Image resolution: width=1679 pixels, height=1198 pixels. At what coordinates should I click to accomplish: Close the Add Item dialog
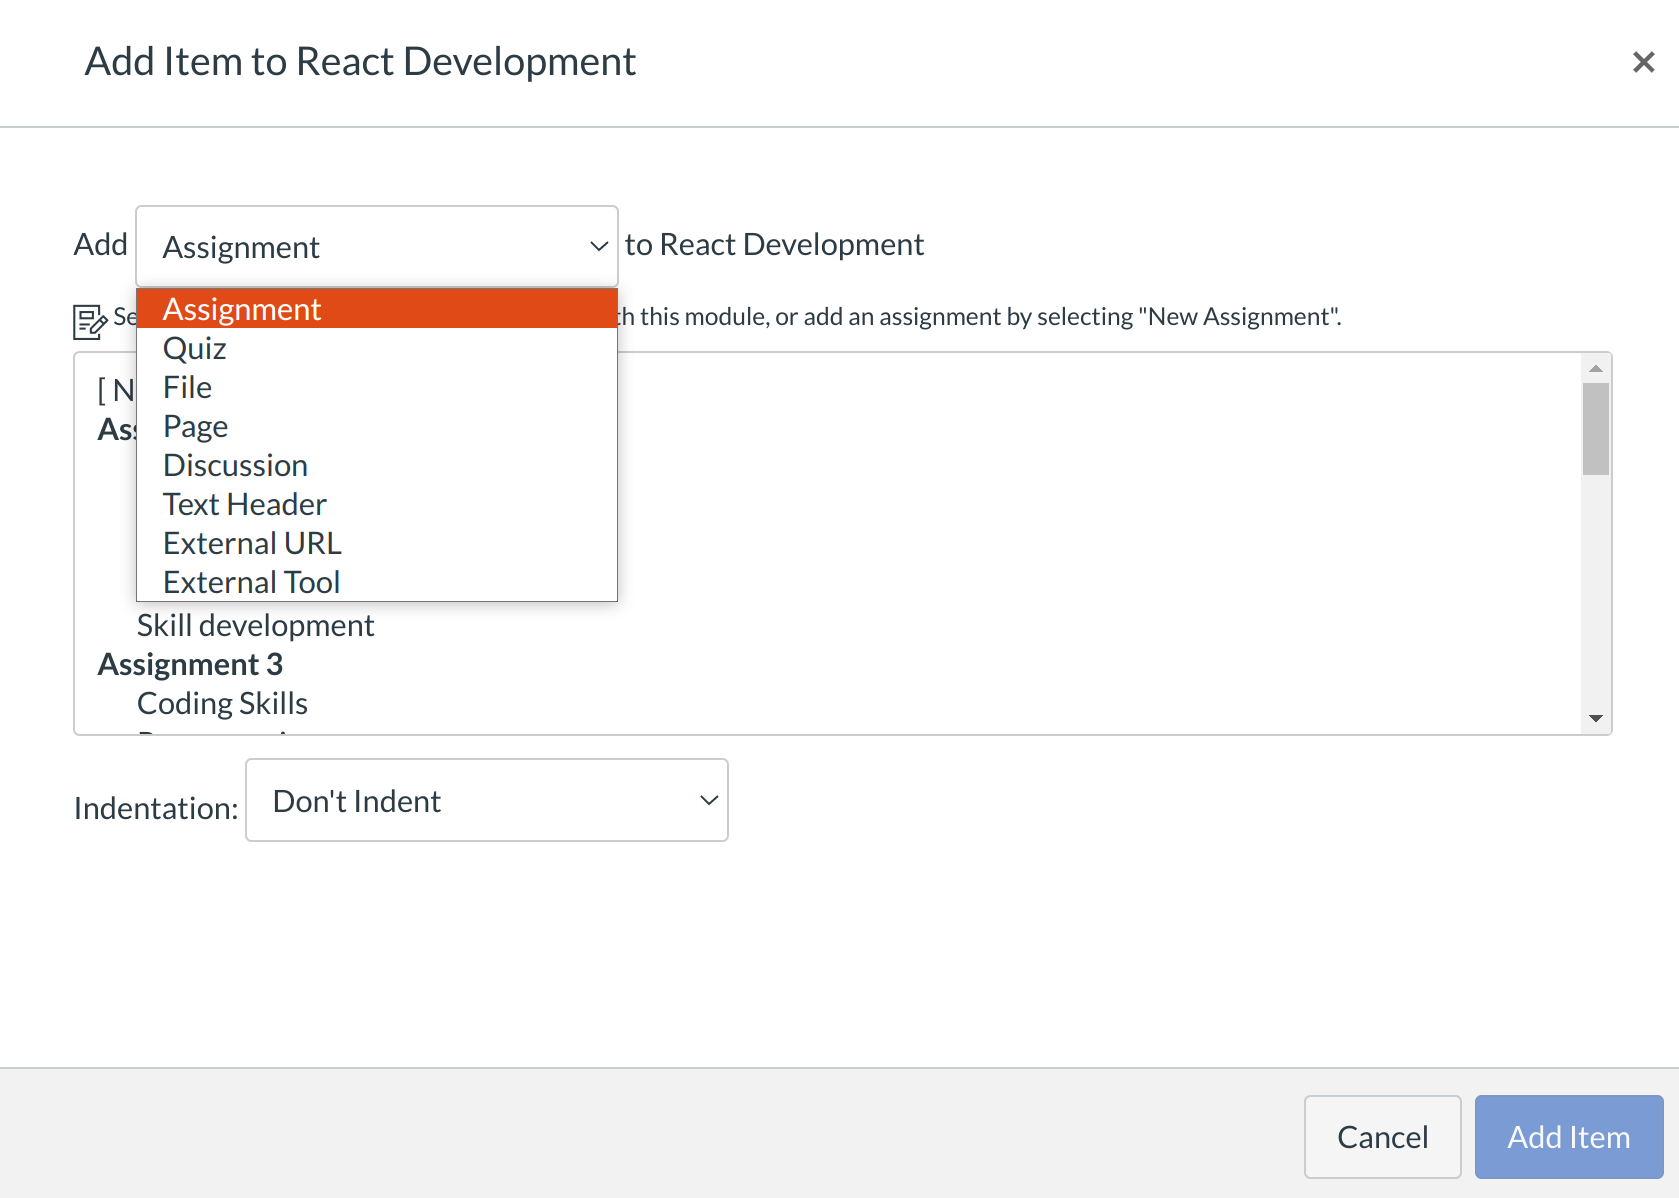pos(1643,62)
